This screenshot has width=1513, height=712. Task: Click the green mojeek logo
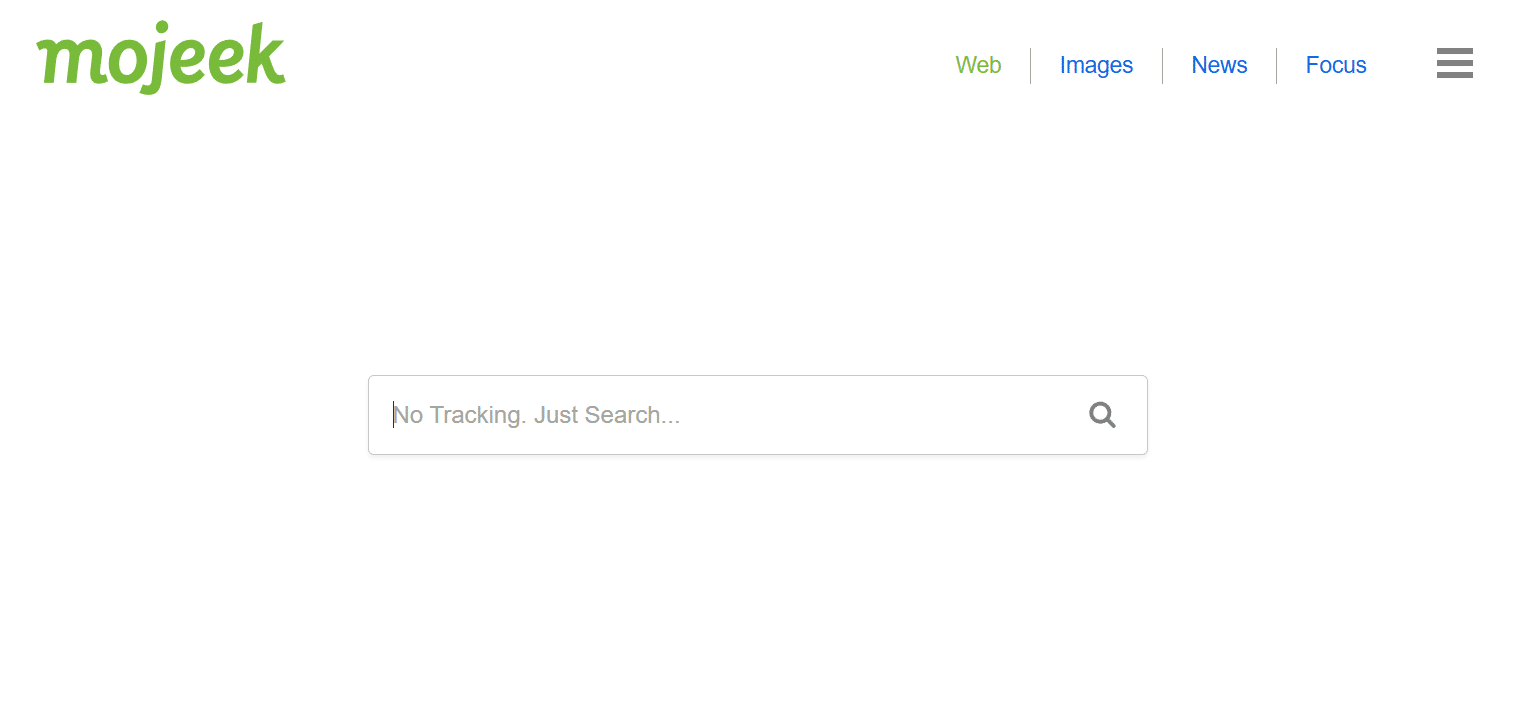161,58
